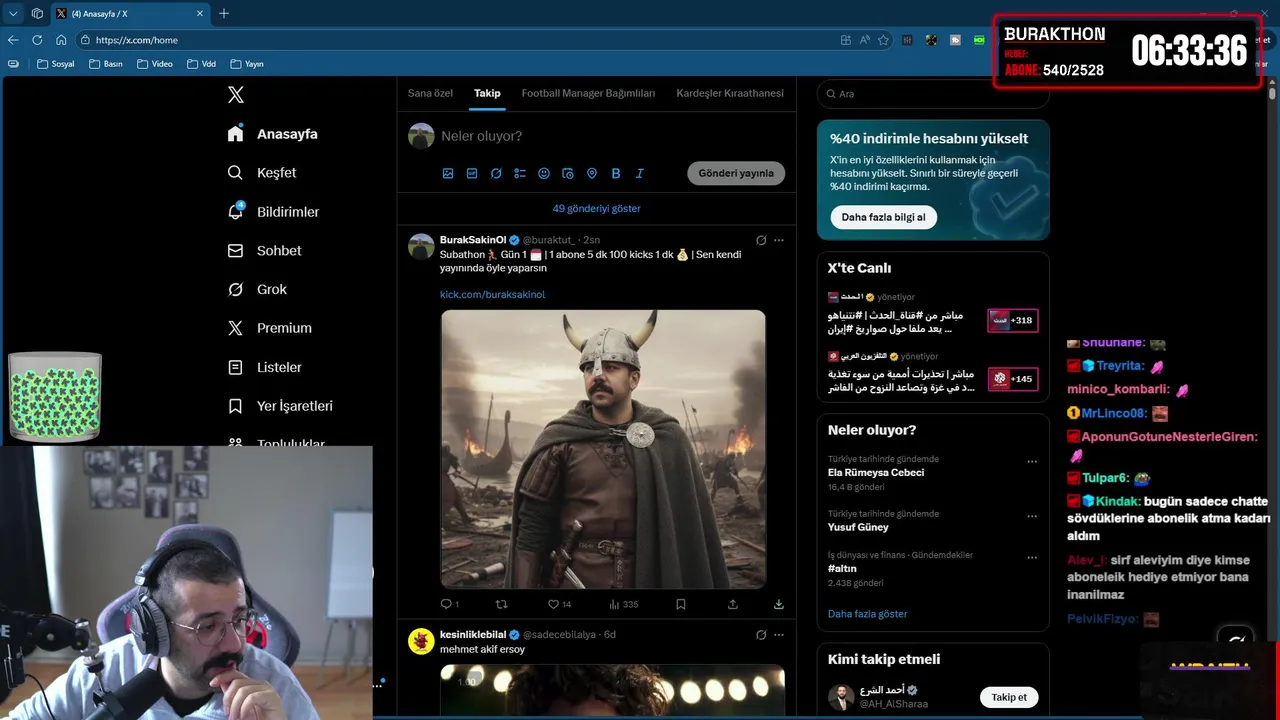Screen dimensions: 1280x720
Task: Open kesinliklebilal post's more options
Action: (779, 634)
